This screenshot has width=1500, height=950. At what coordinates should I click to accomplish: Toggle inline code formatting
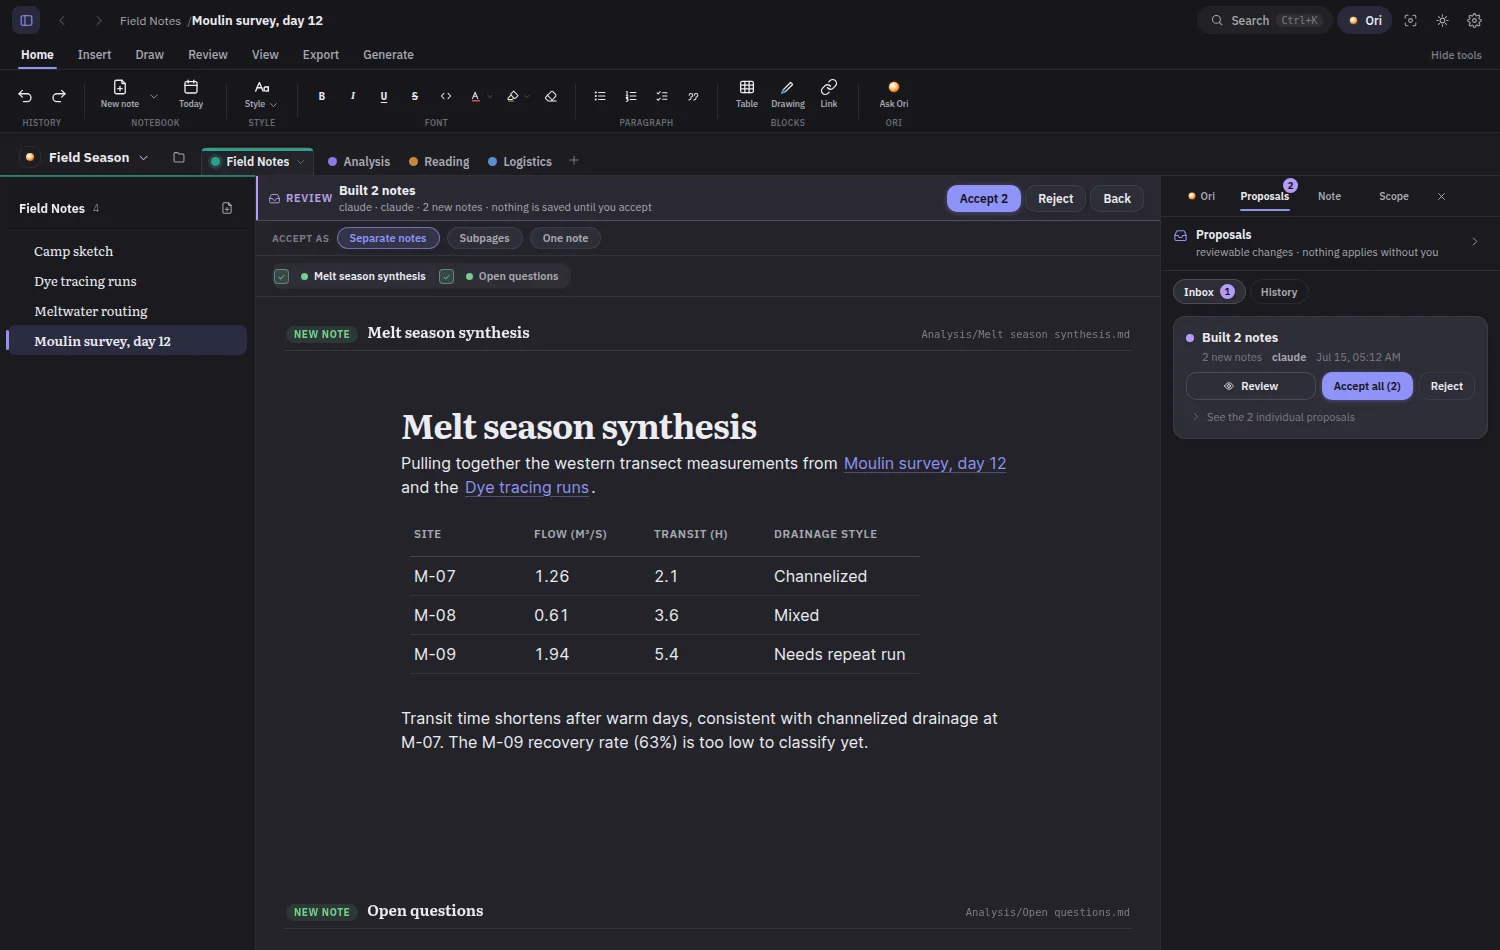click(x=446, y=96)
